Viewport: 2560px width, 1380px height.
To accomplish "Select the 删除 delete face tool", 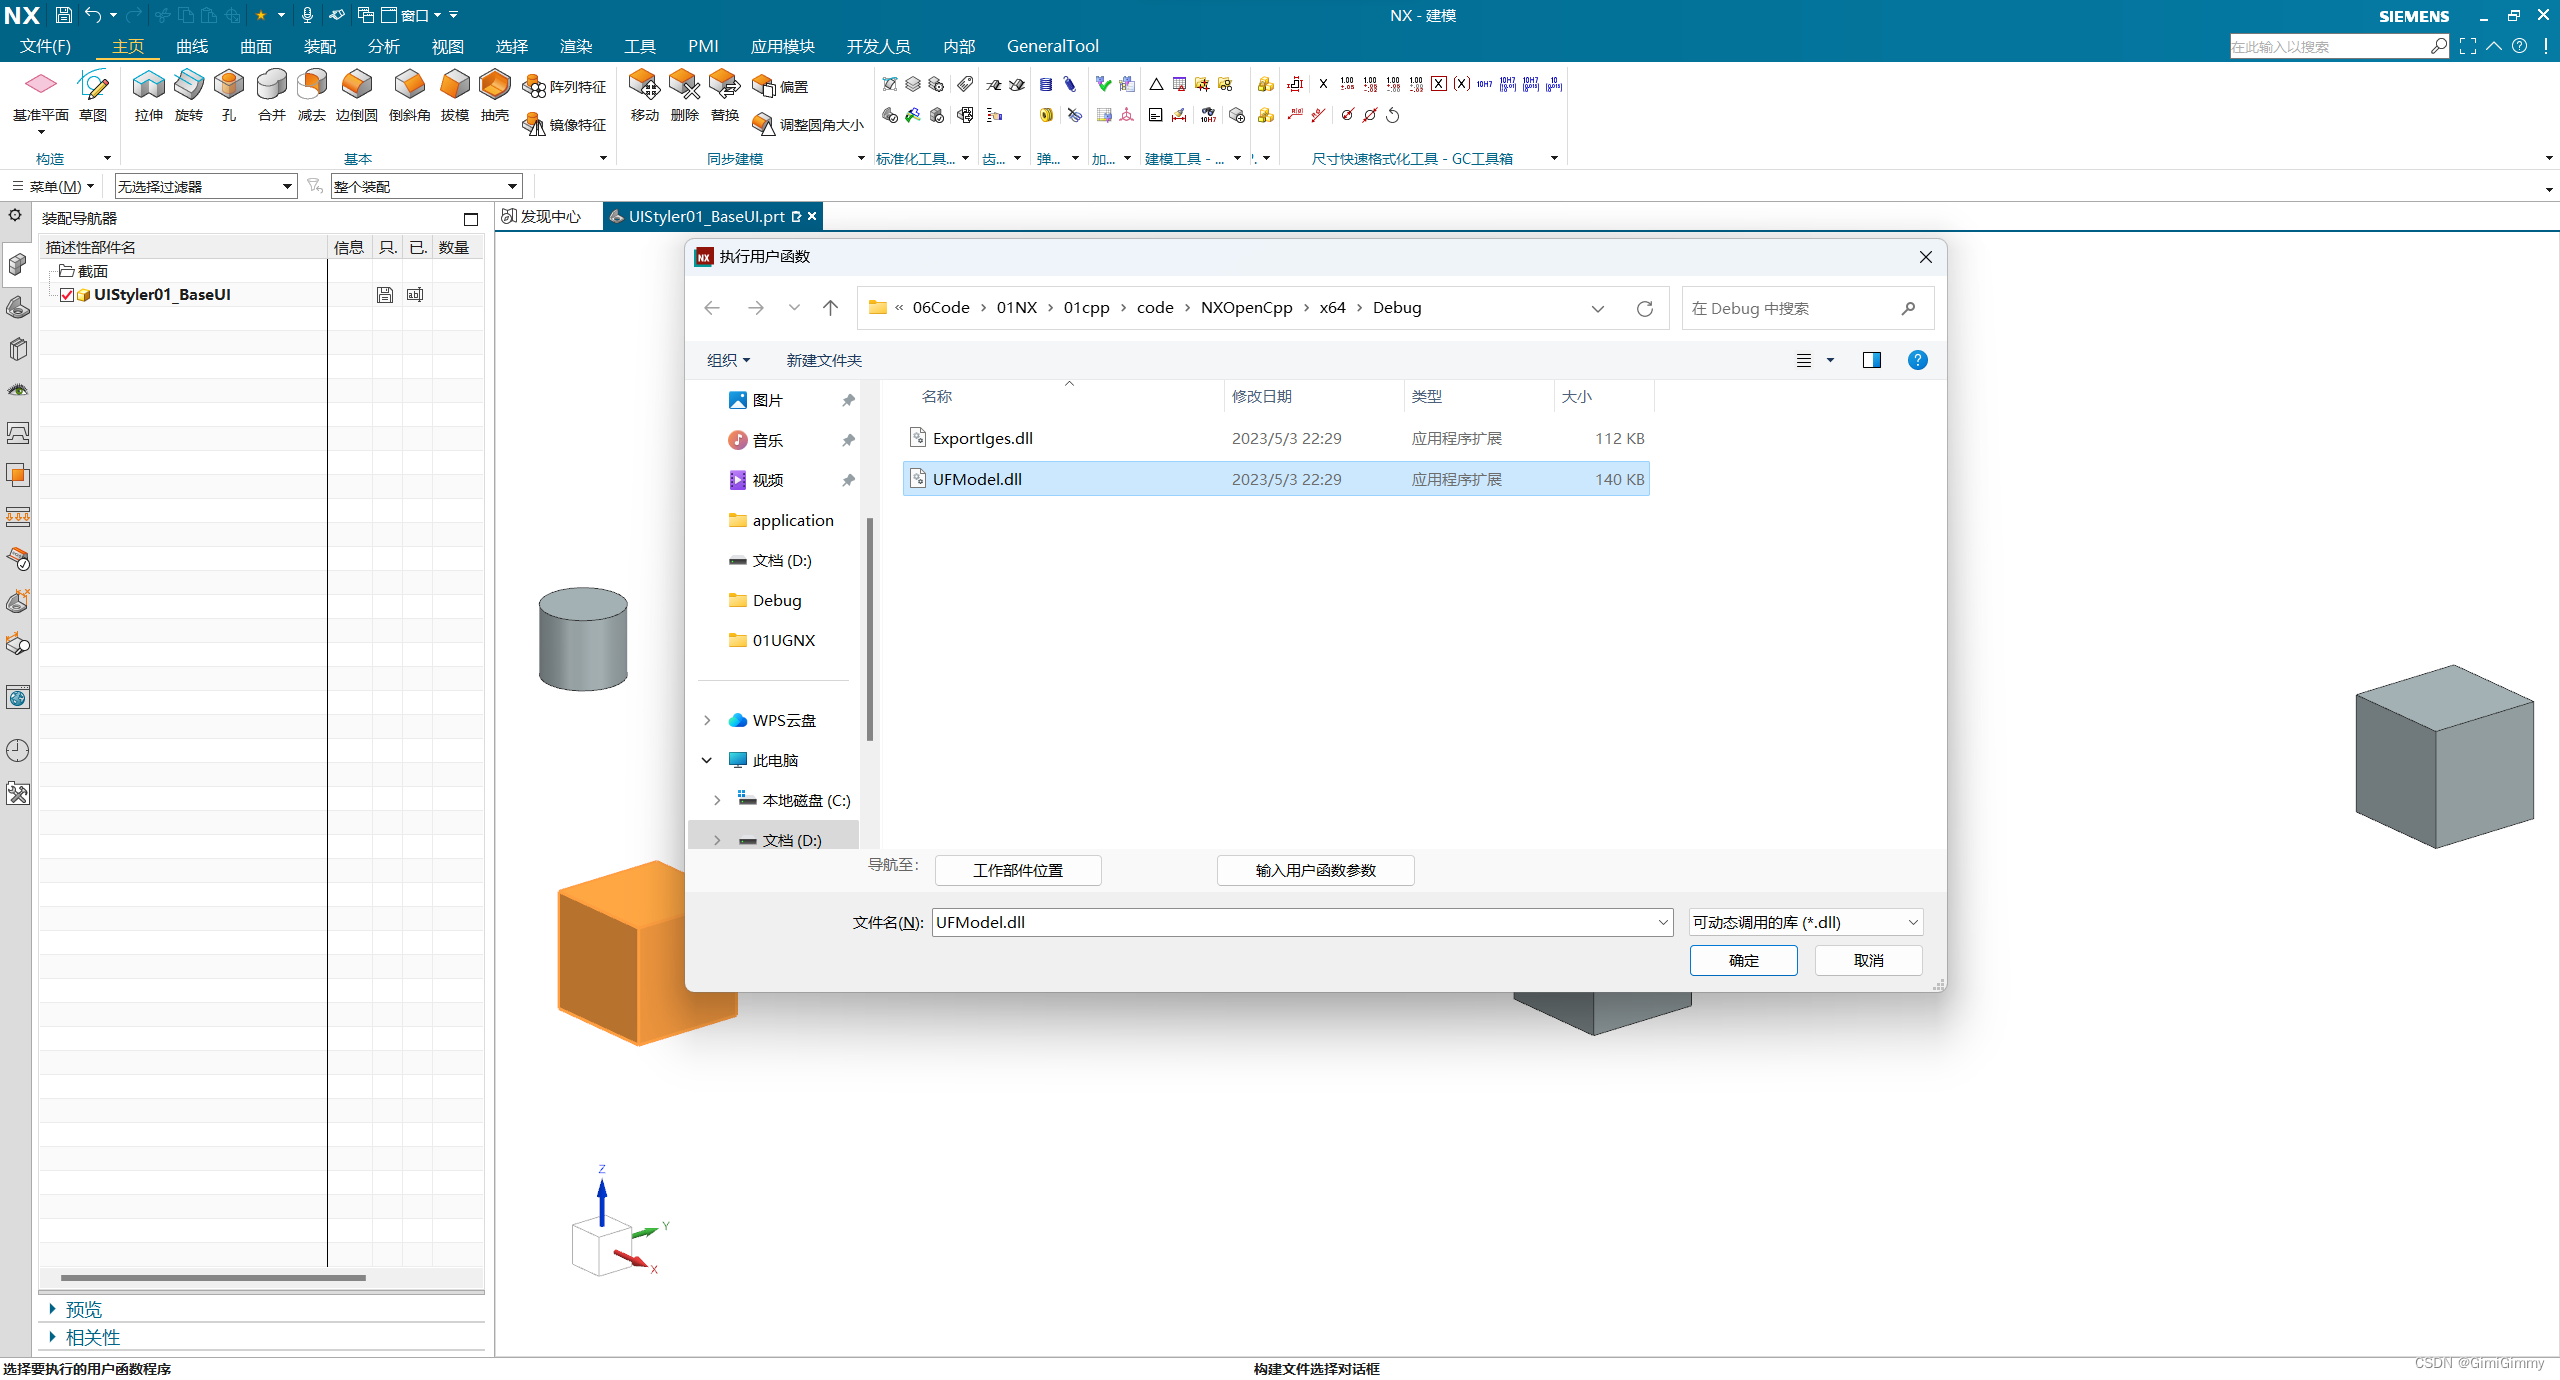I will 685,96.
